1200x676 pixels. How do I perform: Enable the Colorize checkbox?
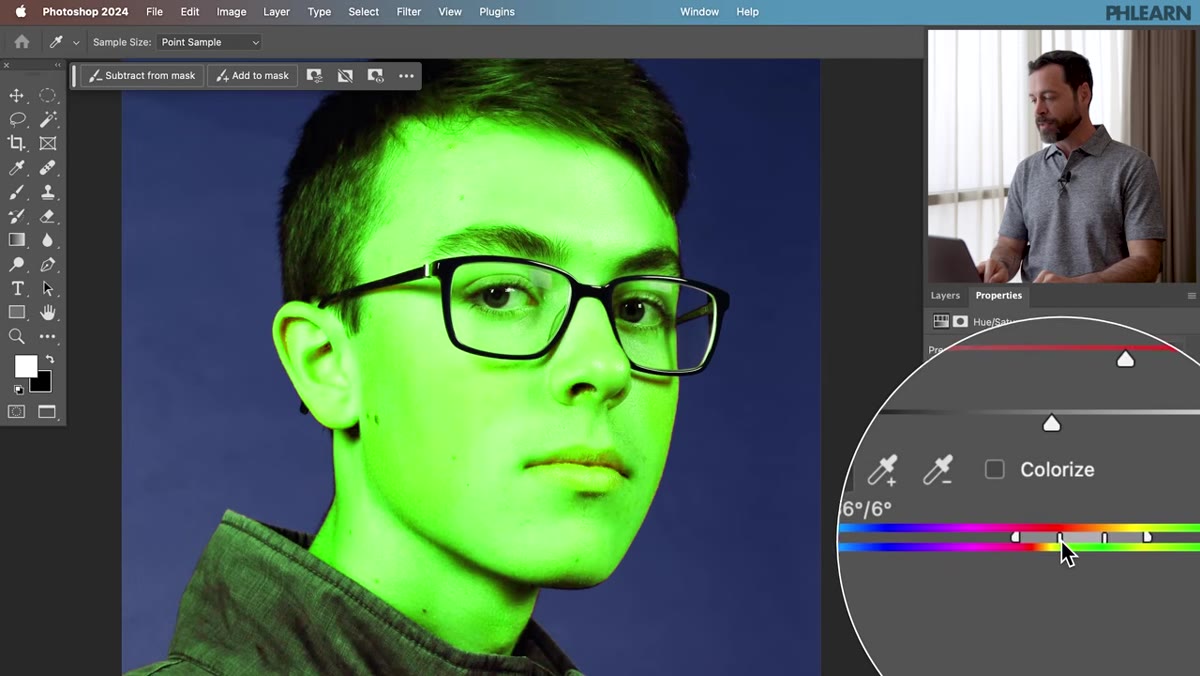tap(994, 469)
